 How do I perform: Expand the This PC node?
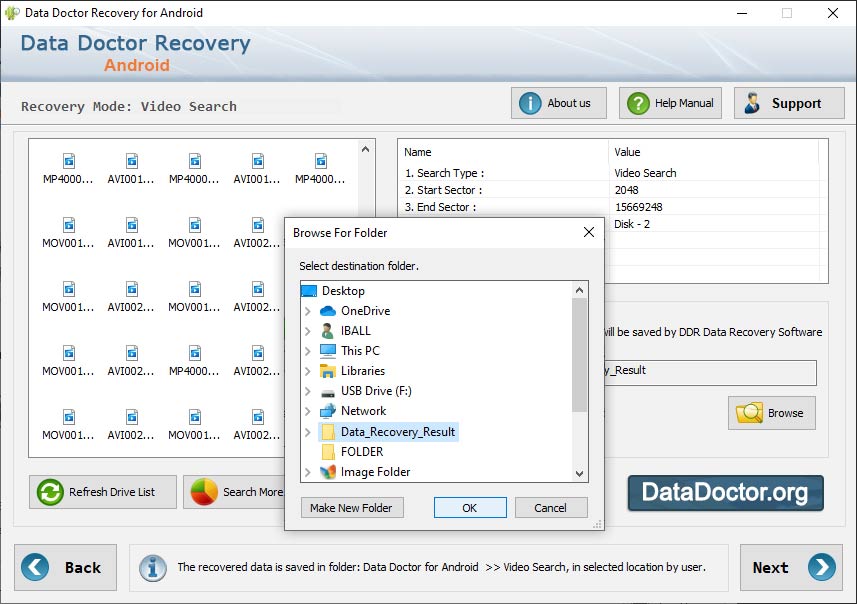[308, 351]
